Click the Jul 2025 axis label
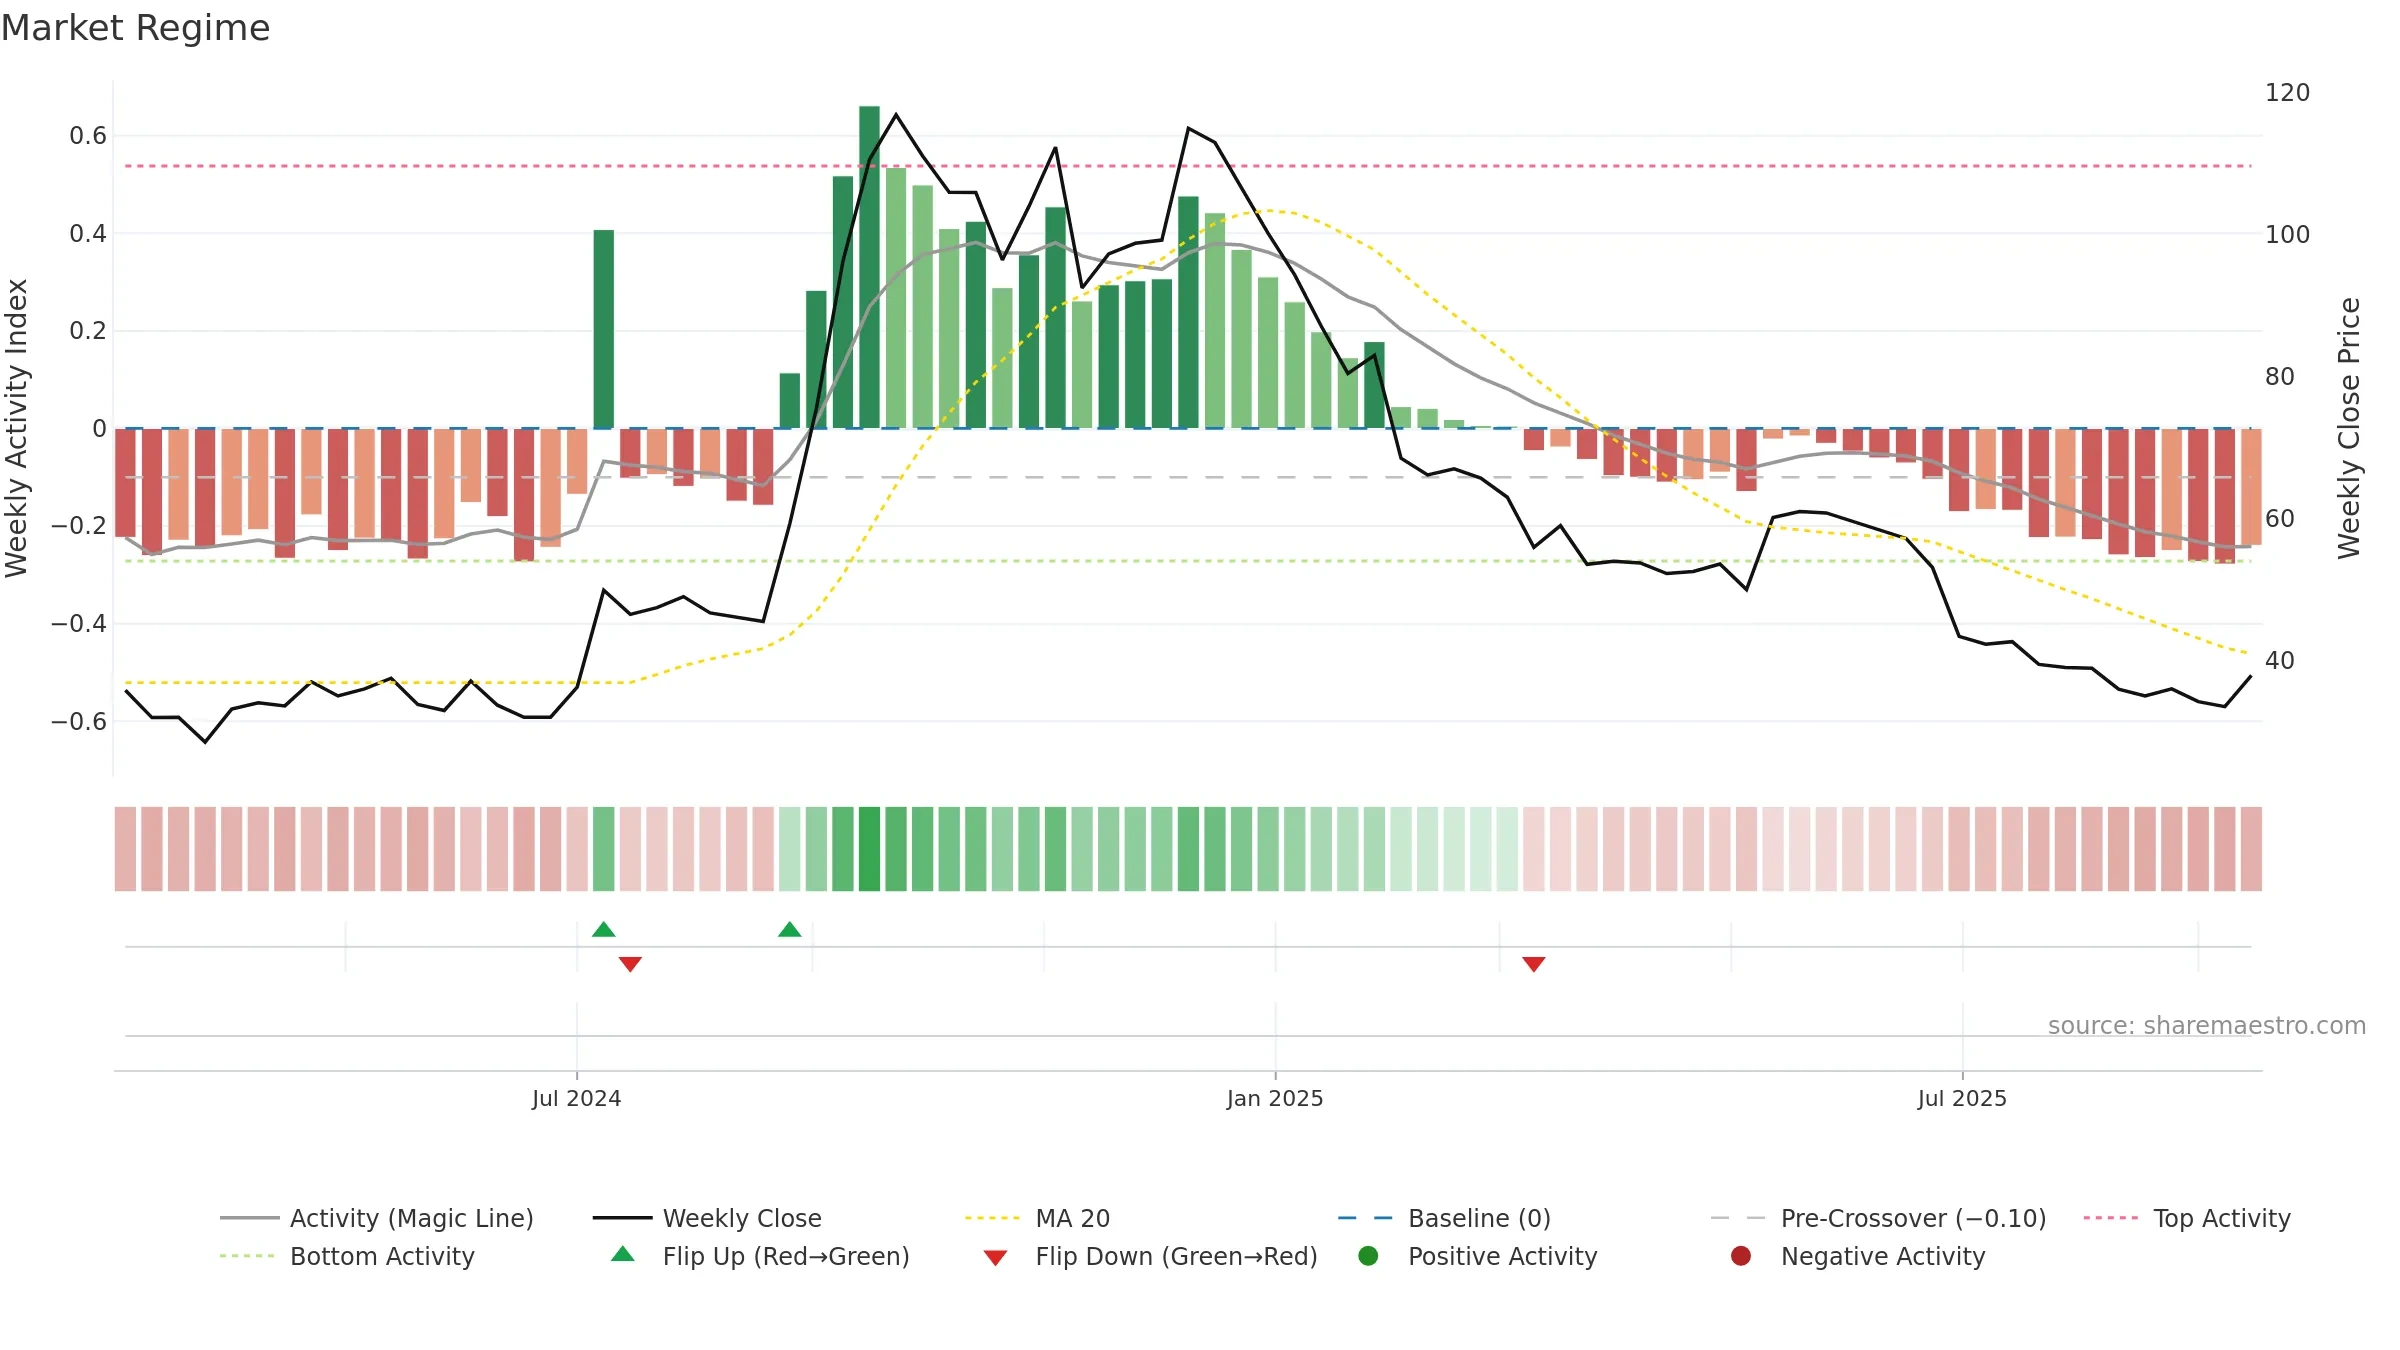This screenshot has height=1350, width=2400. point(1962,1098)
